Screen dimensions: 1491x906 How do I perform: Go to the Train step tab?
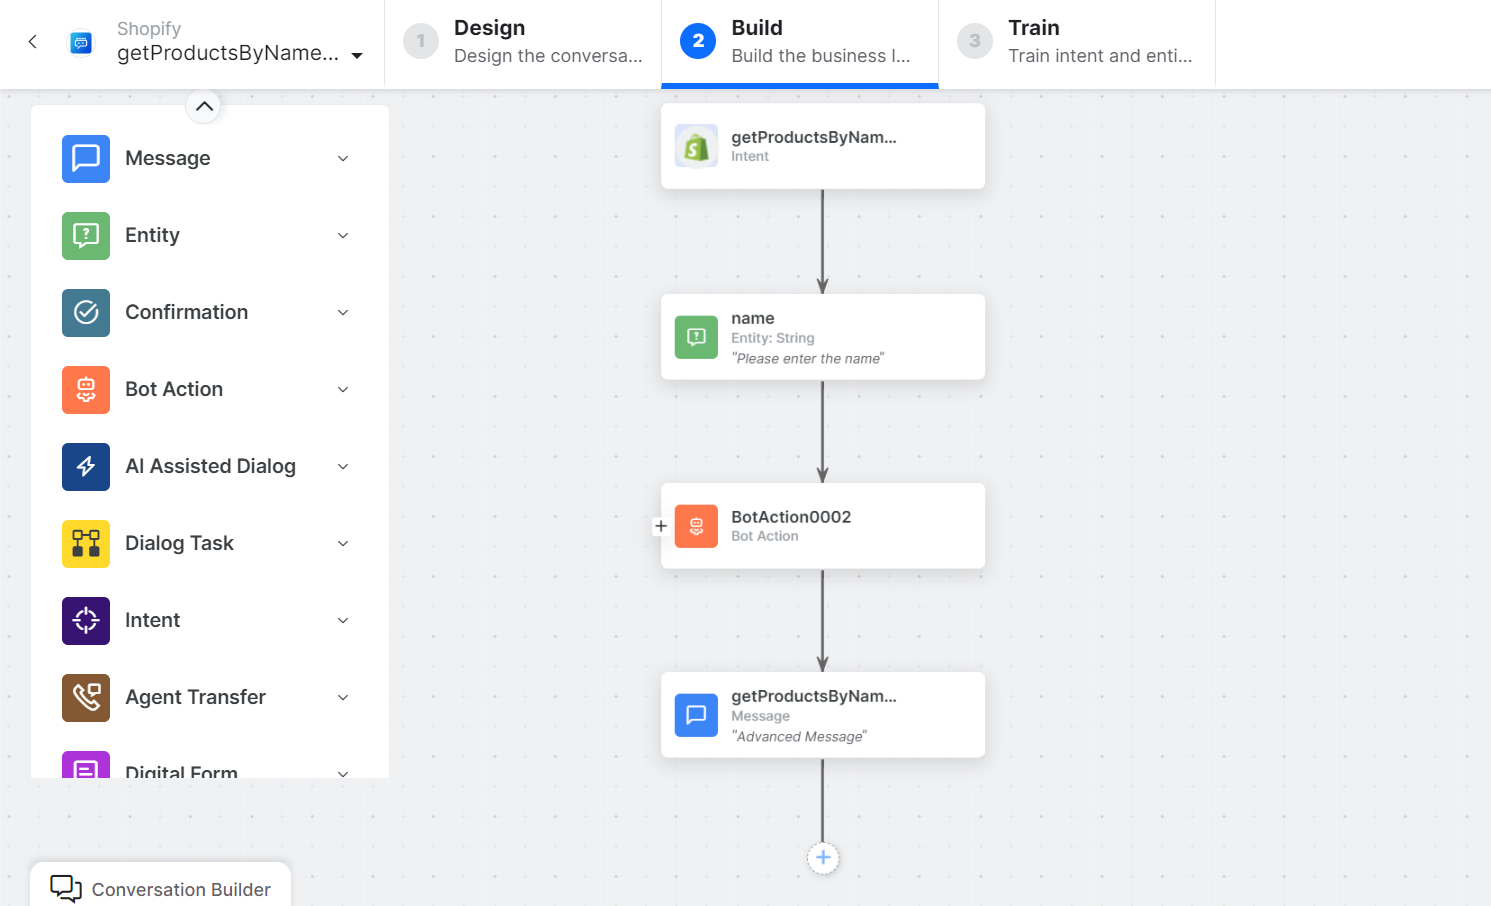tap(1077, 42)
